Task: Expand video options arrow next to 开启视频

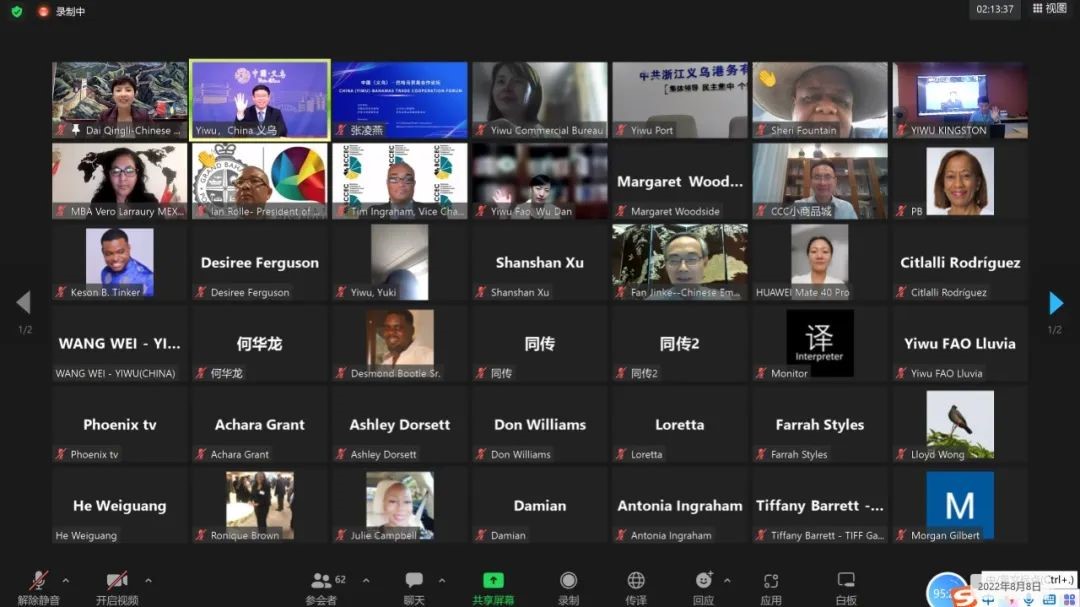Action: tap(148, 580)
